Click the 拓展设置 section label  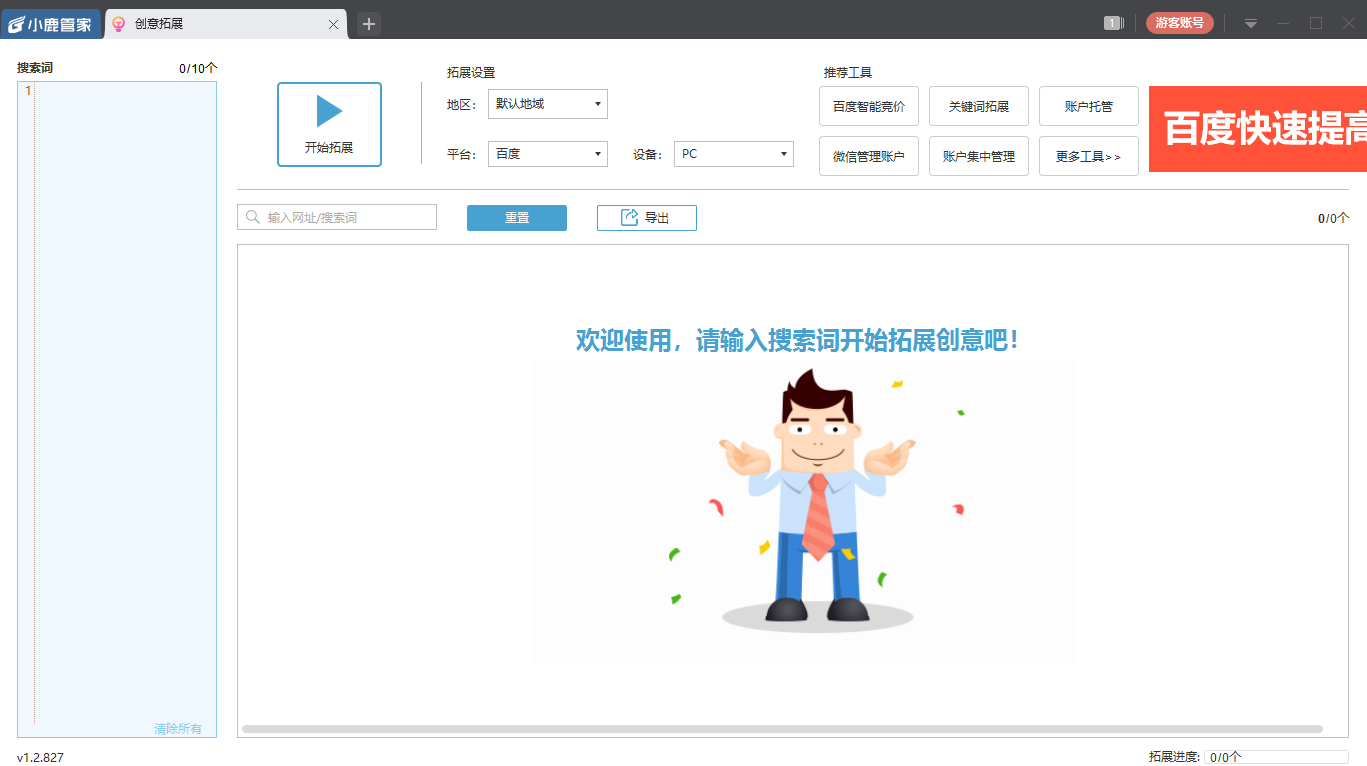coord(471,72)
